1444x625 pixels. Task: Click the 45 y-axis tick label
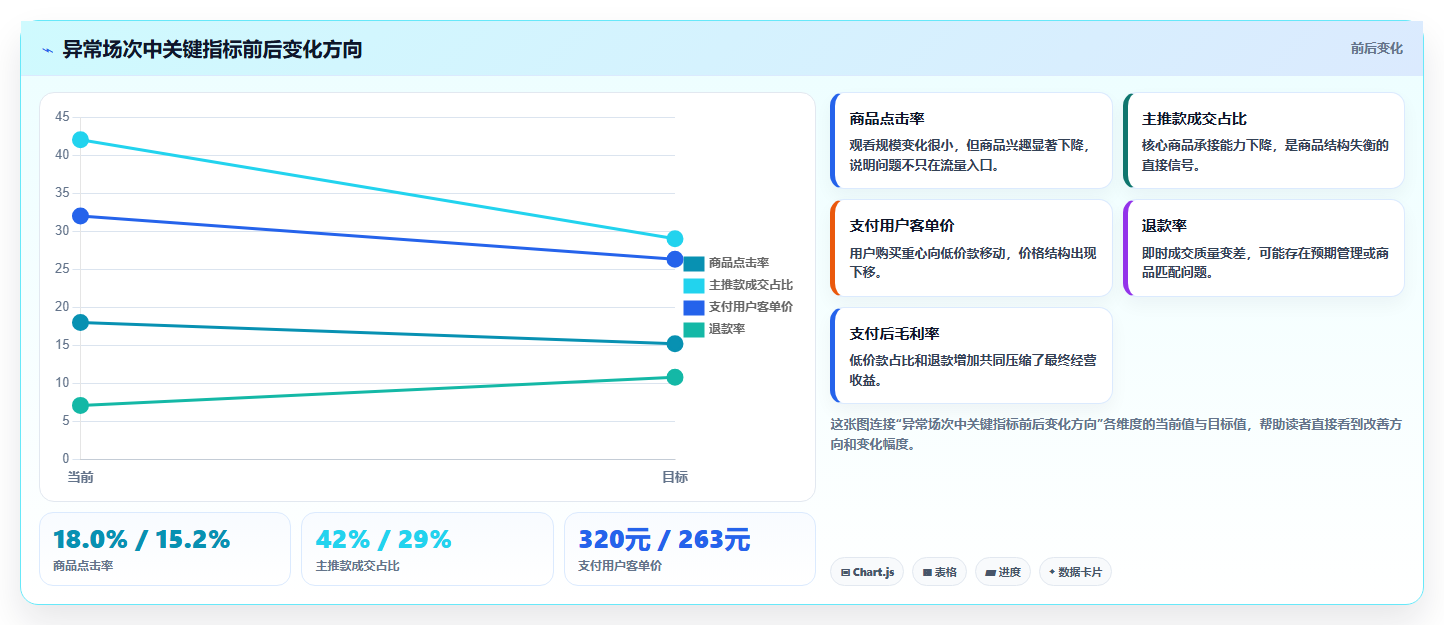click(x=62, y=117)
